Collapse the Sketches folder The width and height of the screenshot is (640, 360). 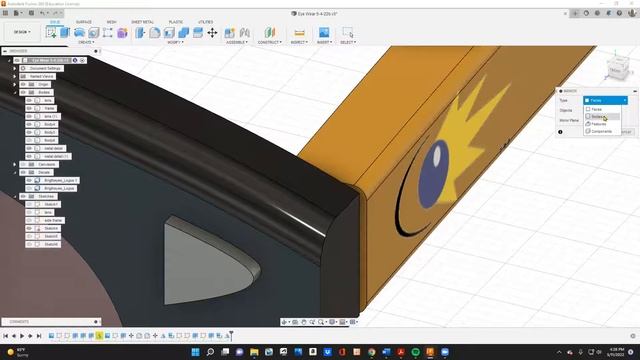click(15, 196)
